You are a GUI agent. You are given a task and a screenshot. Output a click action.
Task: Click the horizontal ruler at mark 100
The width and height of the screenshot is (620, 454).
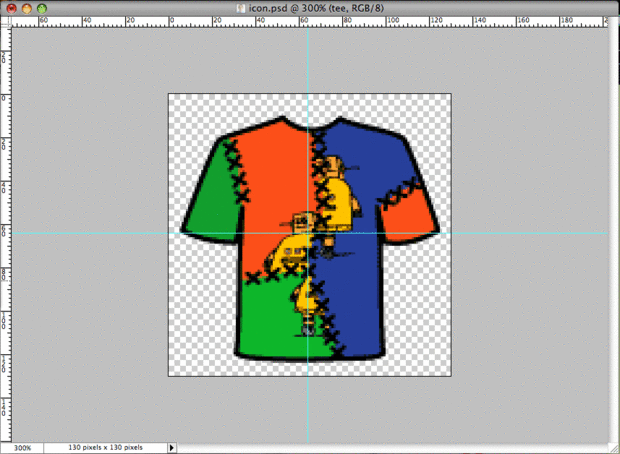click(393, 21)
